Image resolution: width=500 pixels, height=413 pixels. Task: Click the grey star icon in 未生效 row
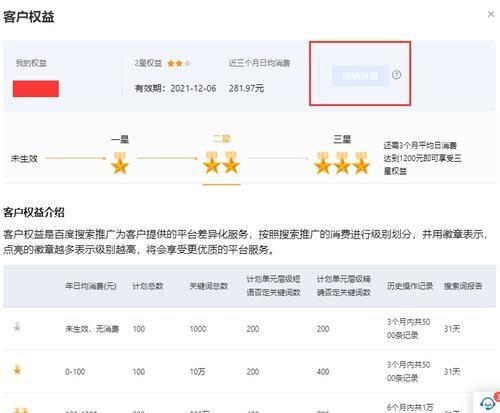coord(17,327)
